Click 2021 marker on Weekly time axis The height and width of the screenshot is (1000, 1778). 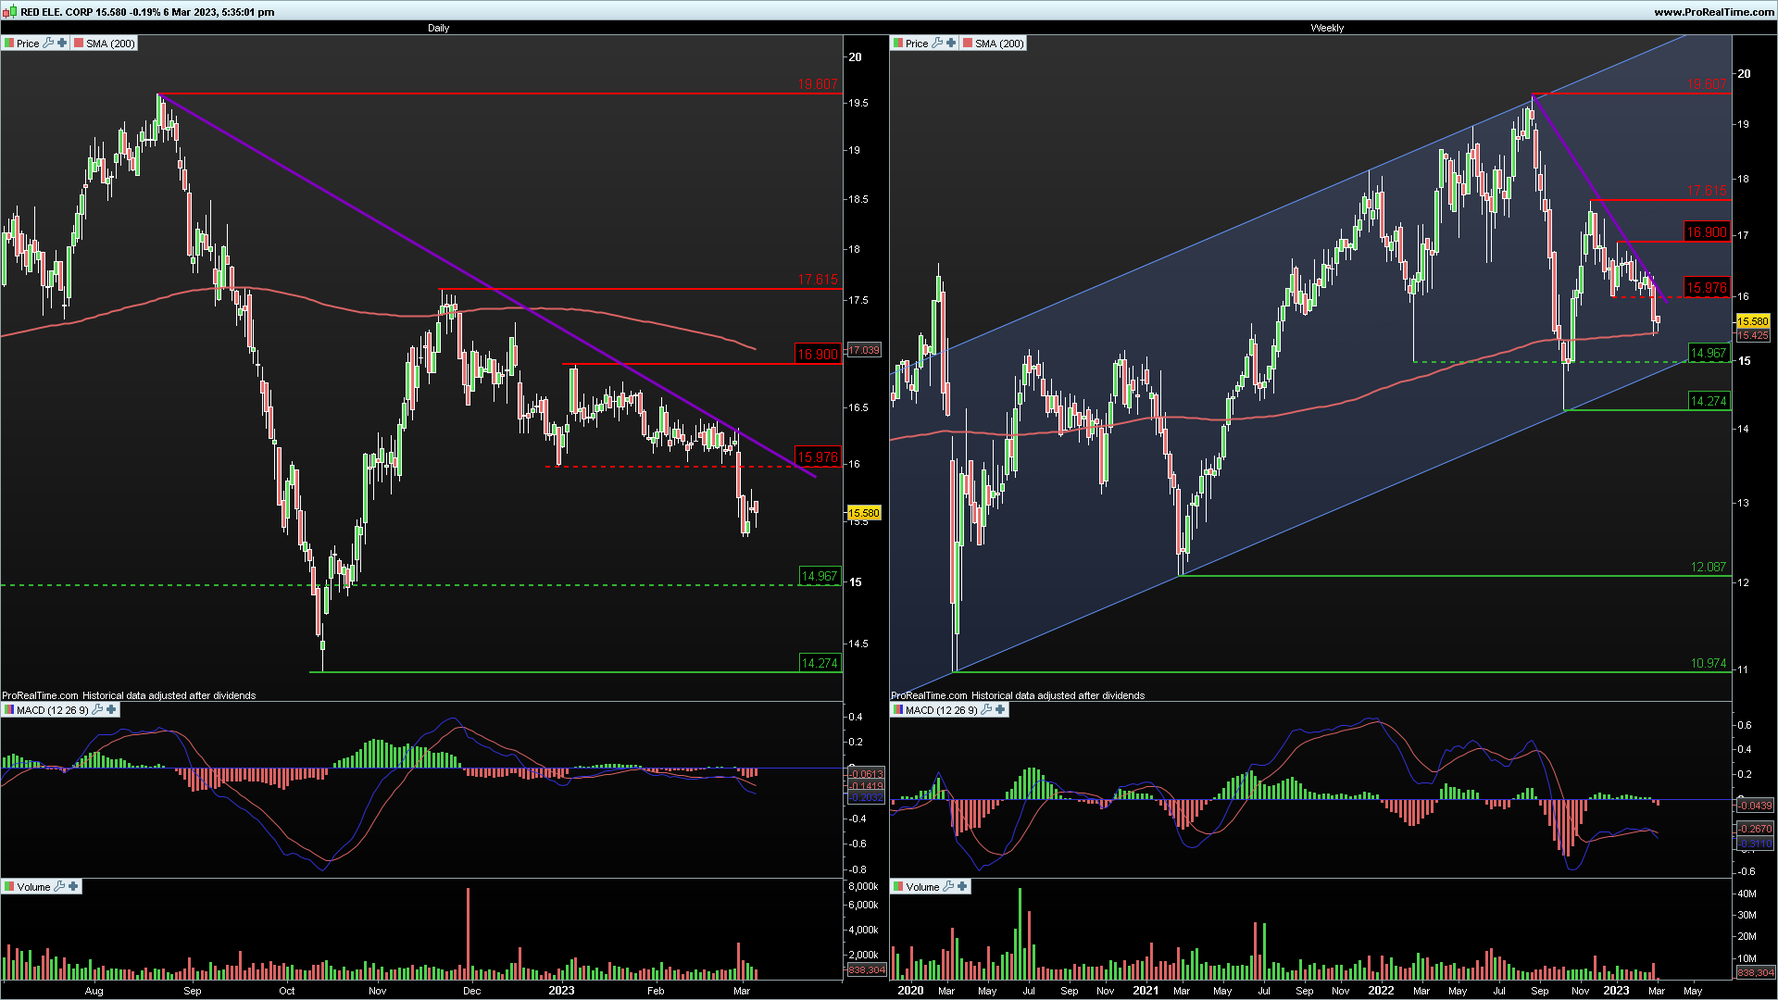point(1145,991)
